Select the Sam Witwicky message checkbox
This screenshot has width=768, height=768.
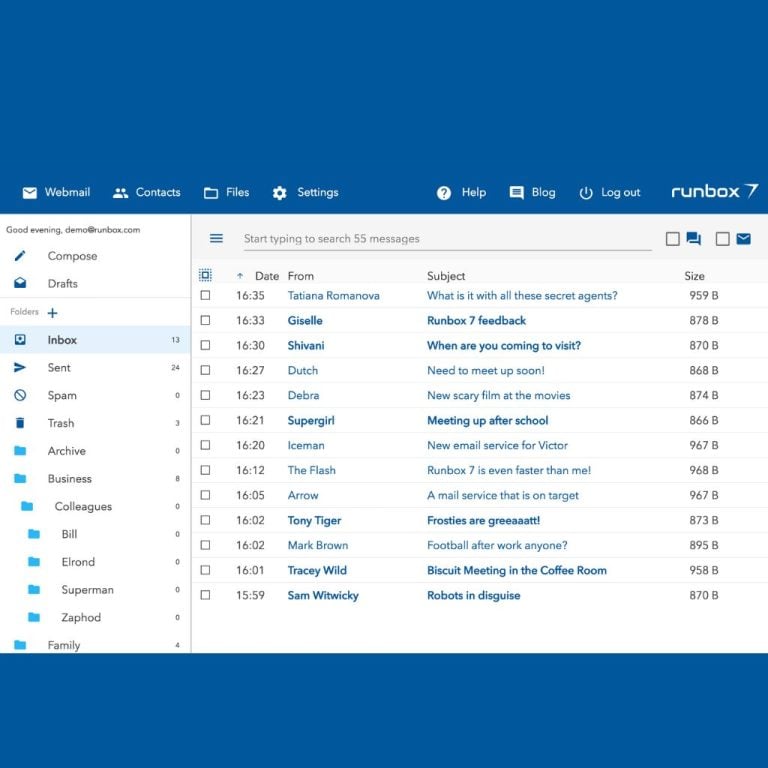tap(205, 595)
